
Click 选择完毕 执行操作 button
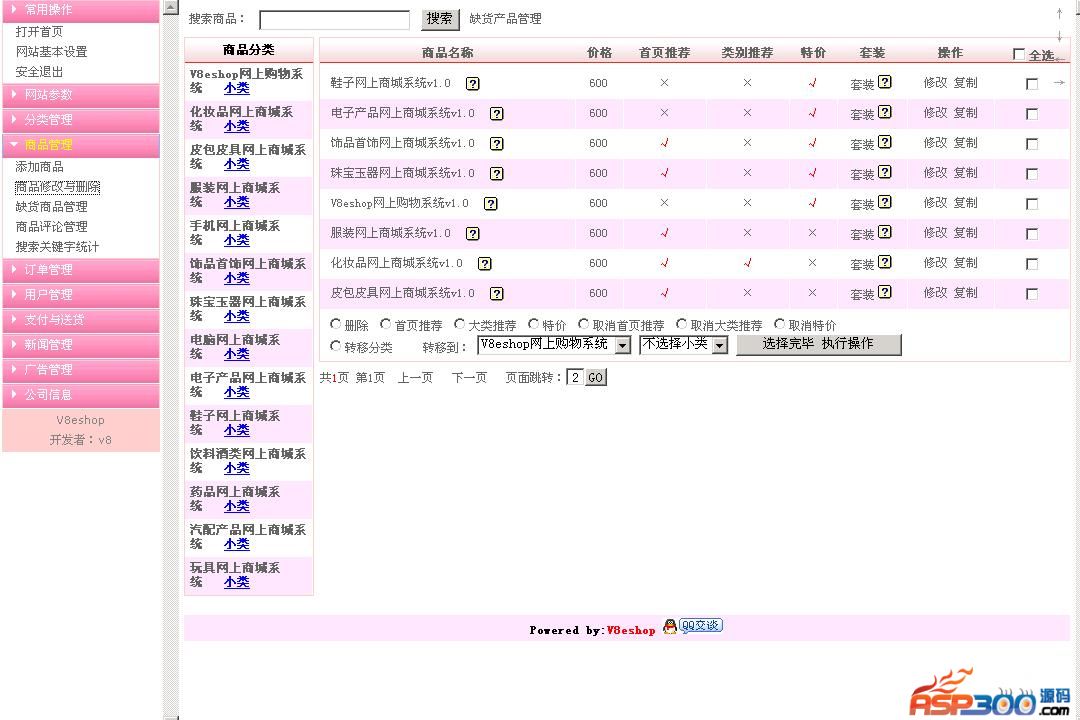pyautogui.click(x=818, y=344)
